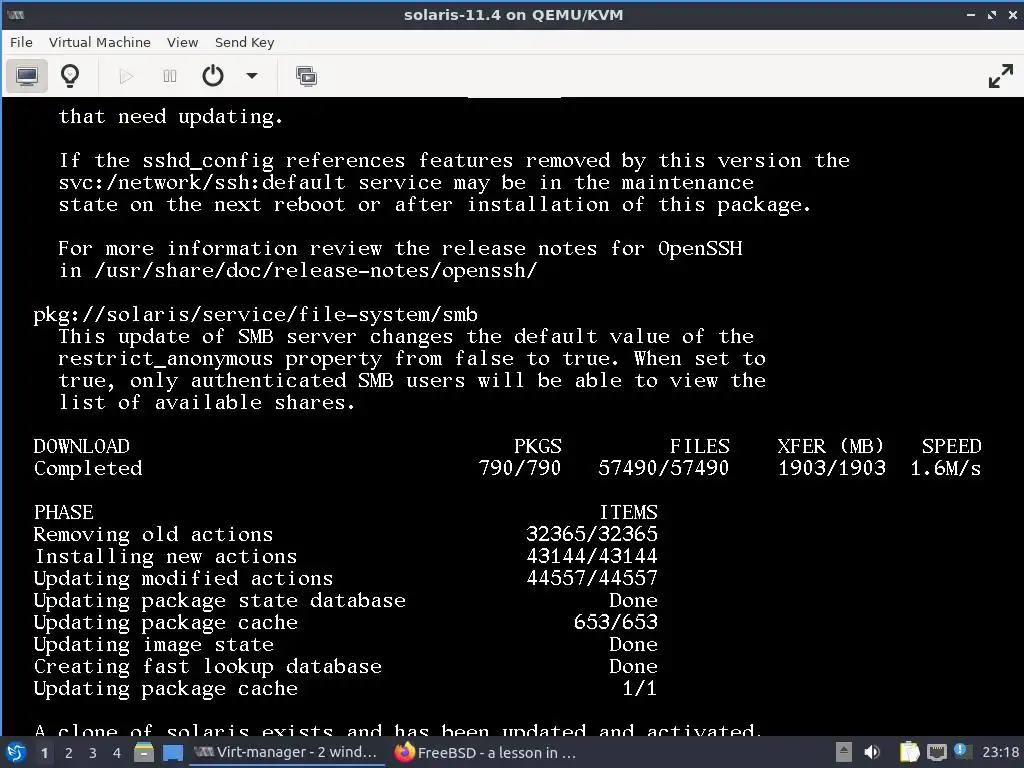Click the 23:18 panel clock

(x=1000, y=752)
